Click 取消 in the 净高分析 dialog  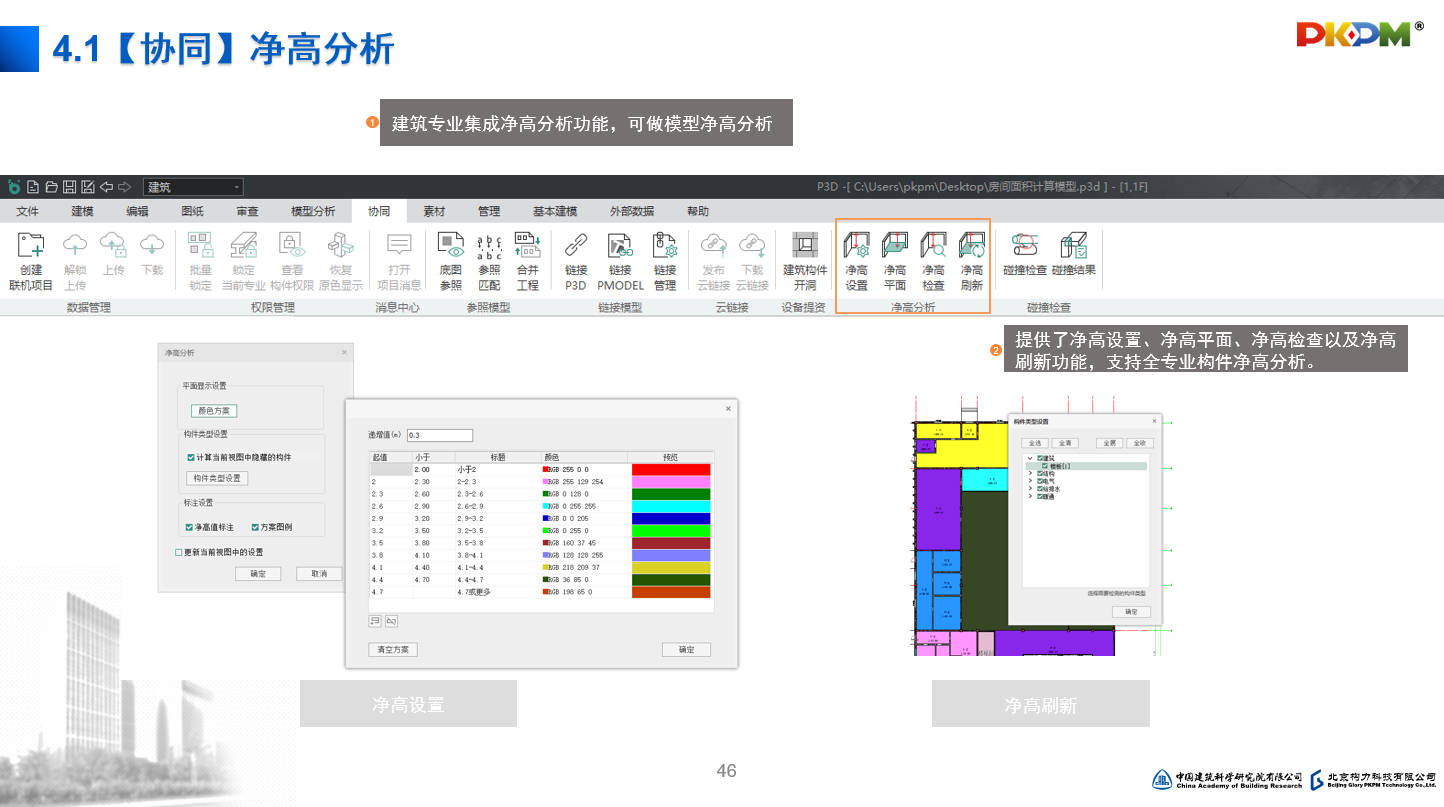point(319,574)
